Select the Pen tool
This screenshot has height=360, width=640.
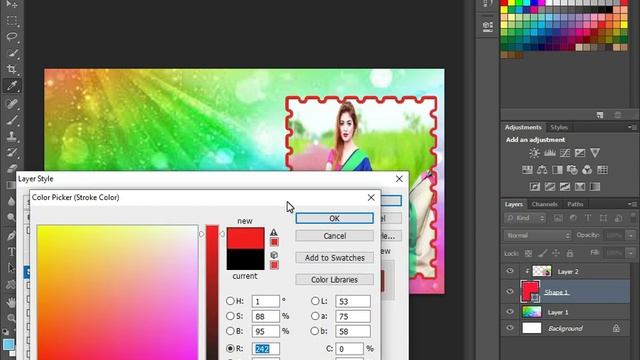pyautogui.click(x=11, y=236)
